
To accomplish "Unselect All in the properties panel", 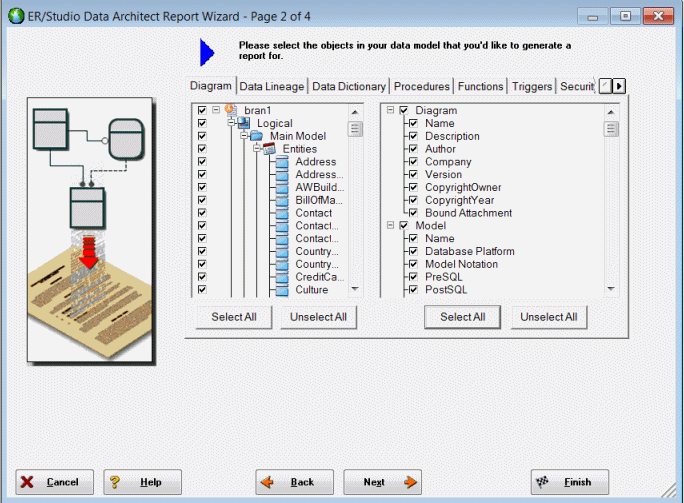I will point(549,317).
